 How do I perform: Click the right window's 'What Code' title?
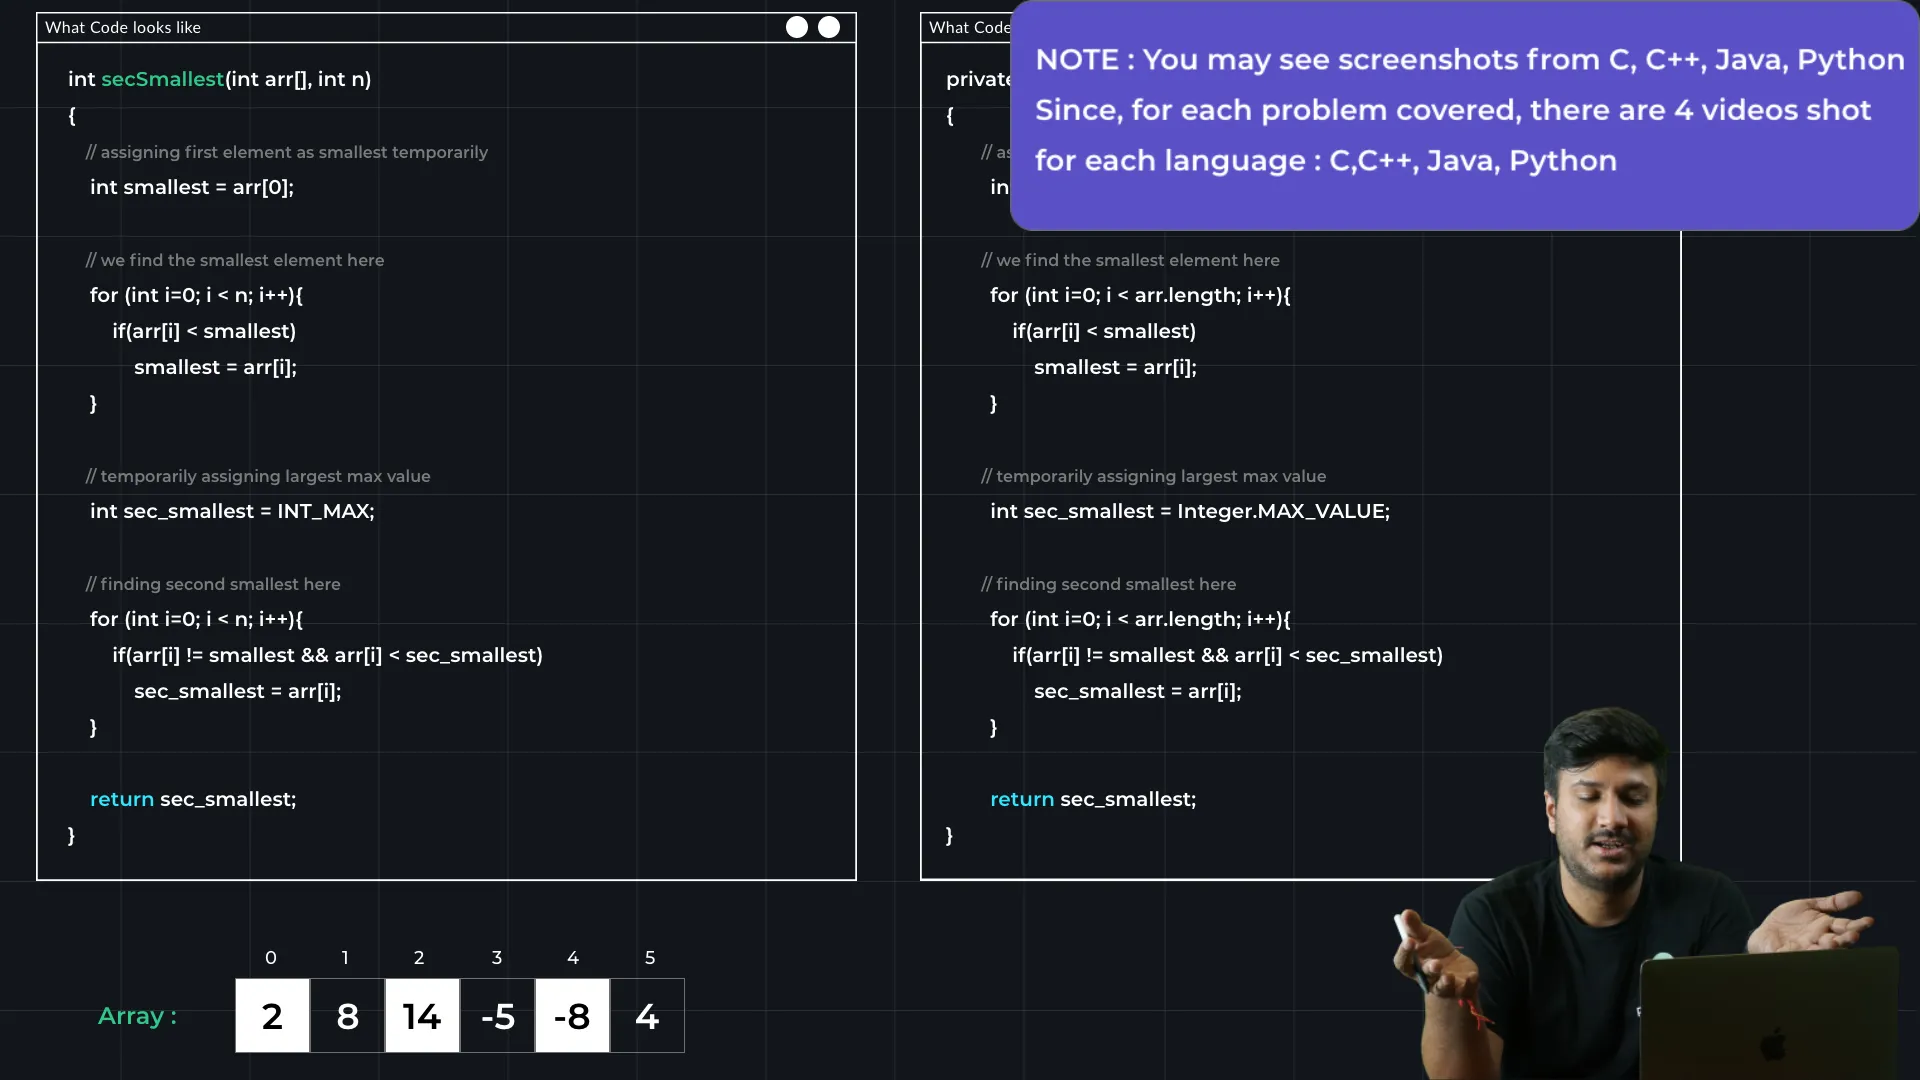[x=968, y=28]
